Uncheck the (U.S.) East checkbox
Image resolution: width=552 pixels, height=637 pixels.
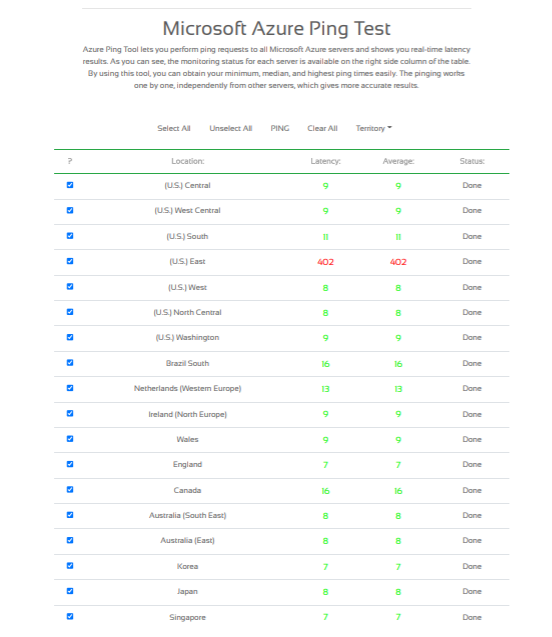[x=70, y=261]
